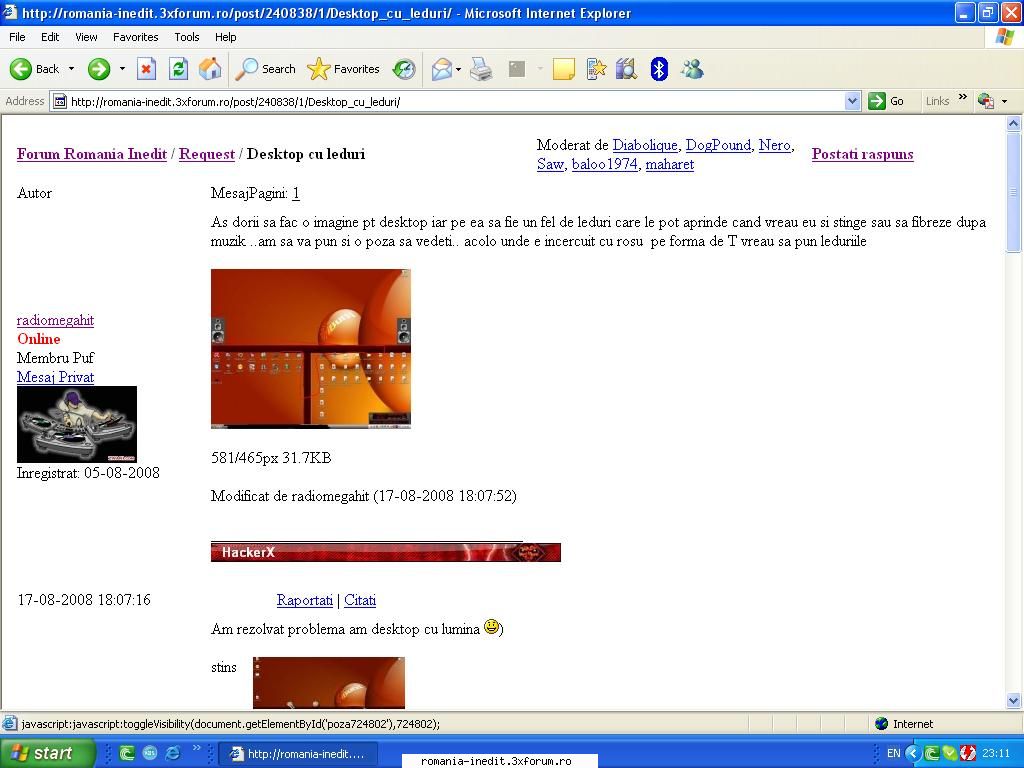Screen dimensions: 1024x768
Task: Open the Back button history dropdown arrow
Action: click(x=71, y=69)
